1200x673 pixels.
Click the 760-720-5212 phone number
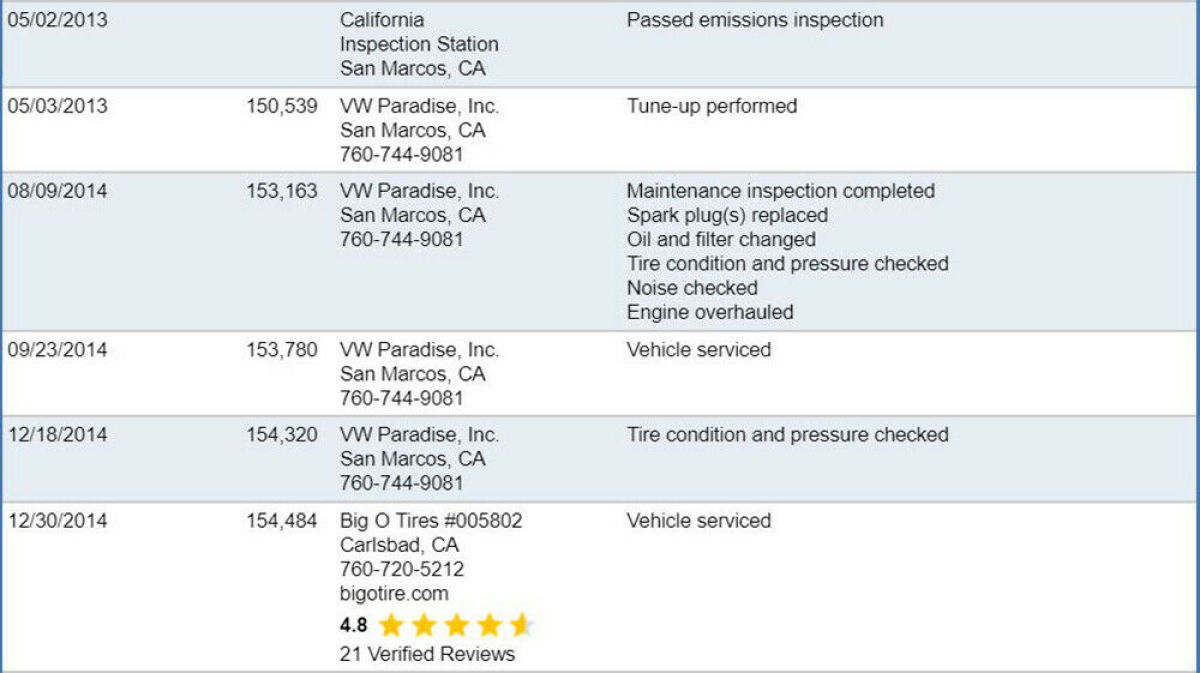click(x=402, y=569)
